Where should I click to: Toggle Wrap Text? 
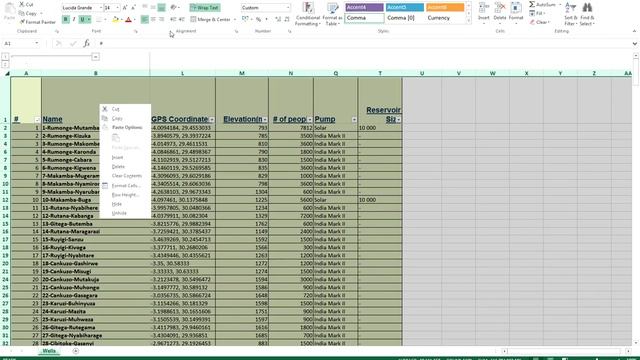[x=205, y=8]
